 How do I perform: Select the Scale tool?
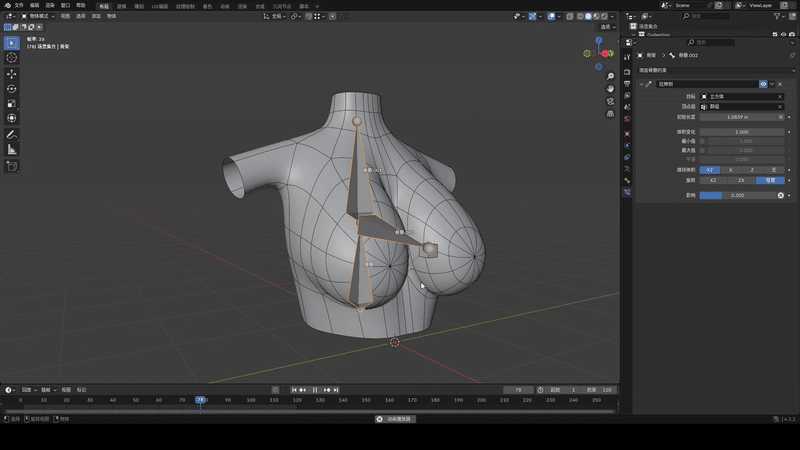pos(12,103)
